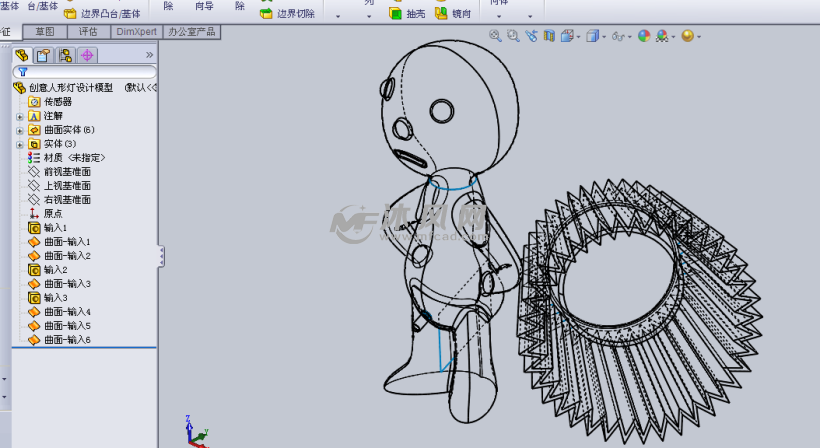The image size is (820, 448).
Task: Select the 曲面-输入1 feature
Action: (x=67, y=242)
